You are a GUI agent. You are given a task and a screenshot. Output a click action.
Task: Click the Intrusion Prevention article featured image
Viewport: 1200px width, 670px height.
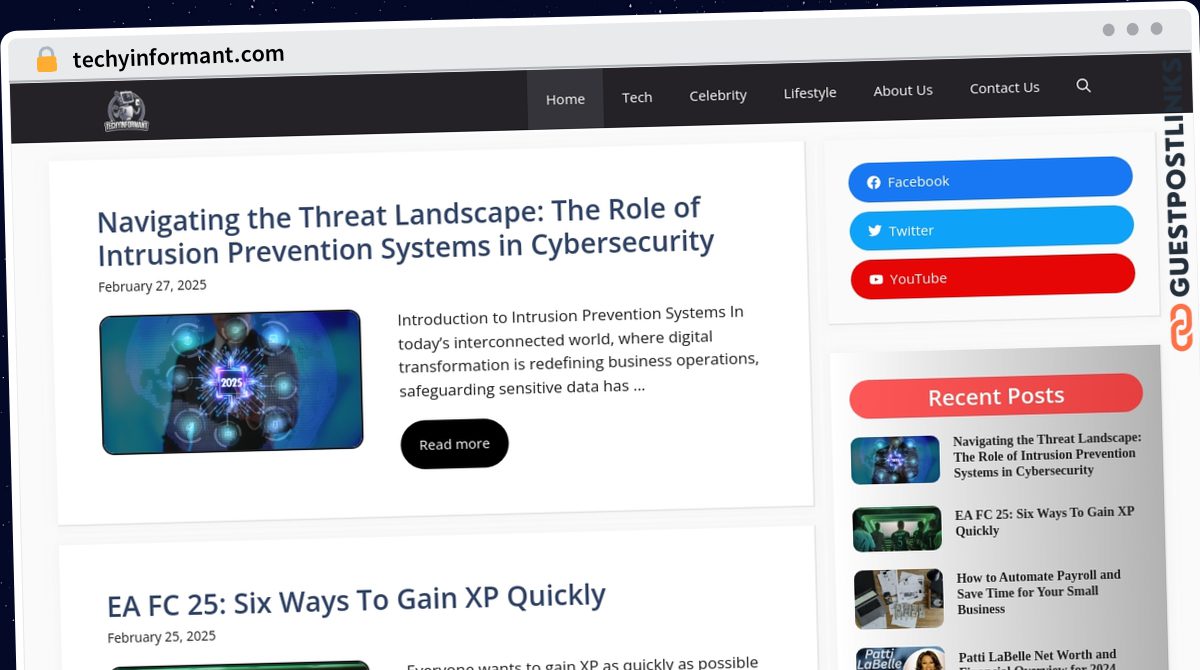(231, 381)
